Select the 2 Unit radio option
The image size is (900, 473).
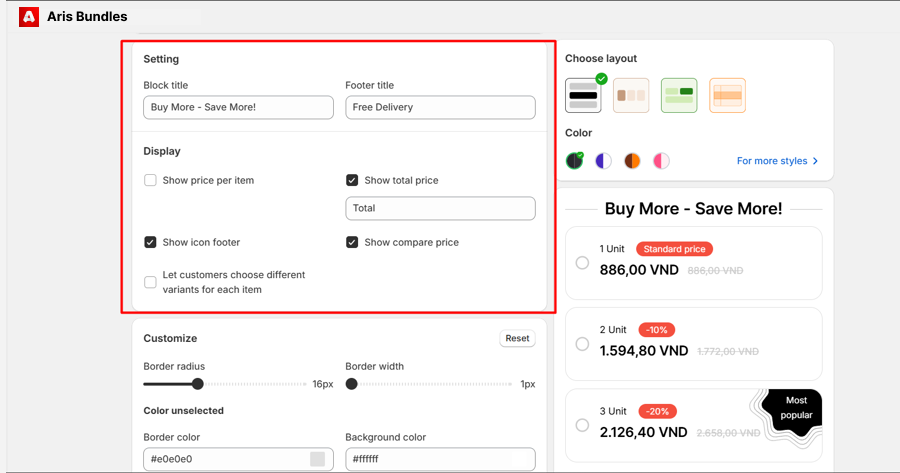pos(582,344)
